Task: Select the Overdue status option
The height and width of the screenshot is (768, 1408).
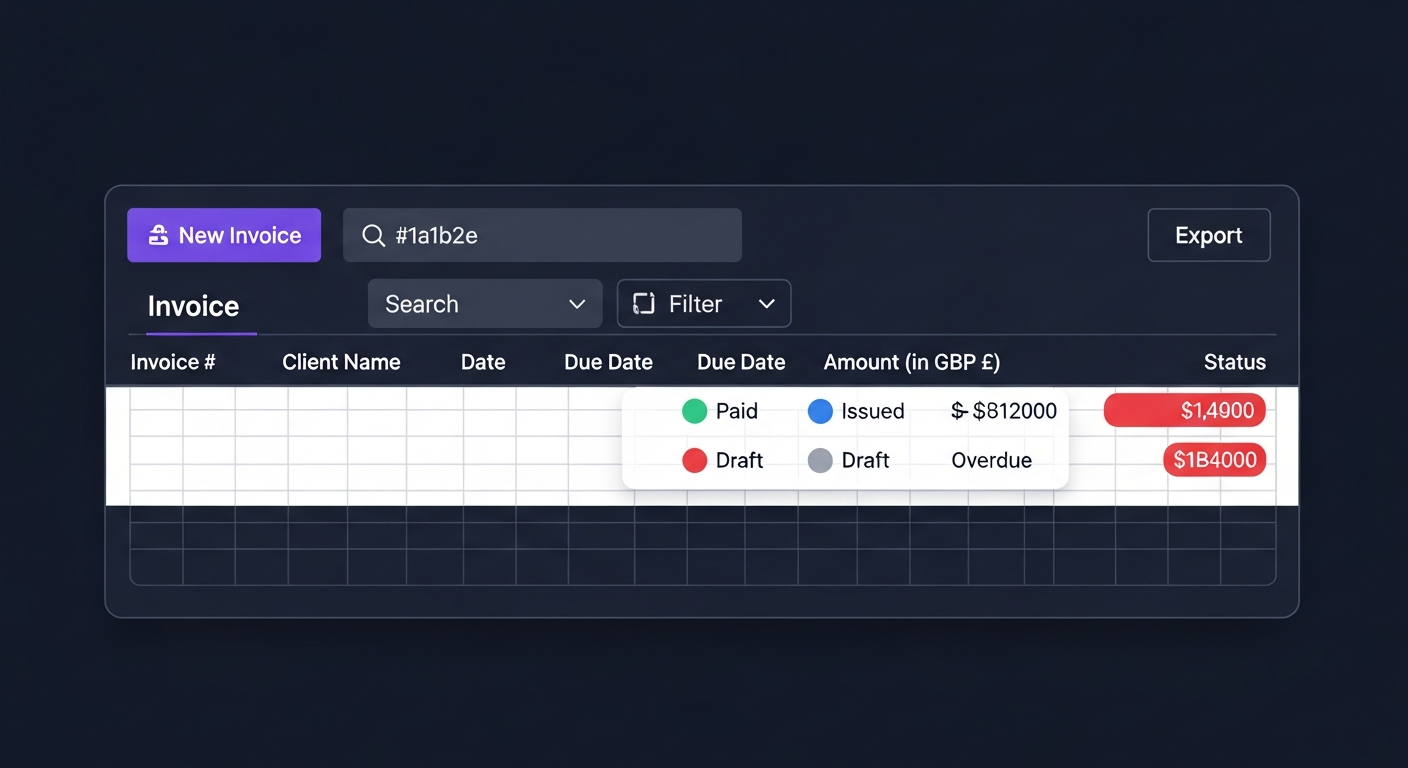Action: coord(991,460)
